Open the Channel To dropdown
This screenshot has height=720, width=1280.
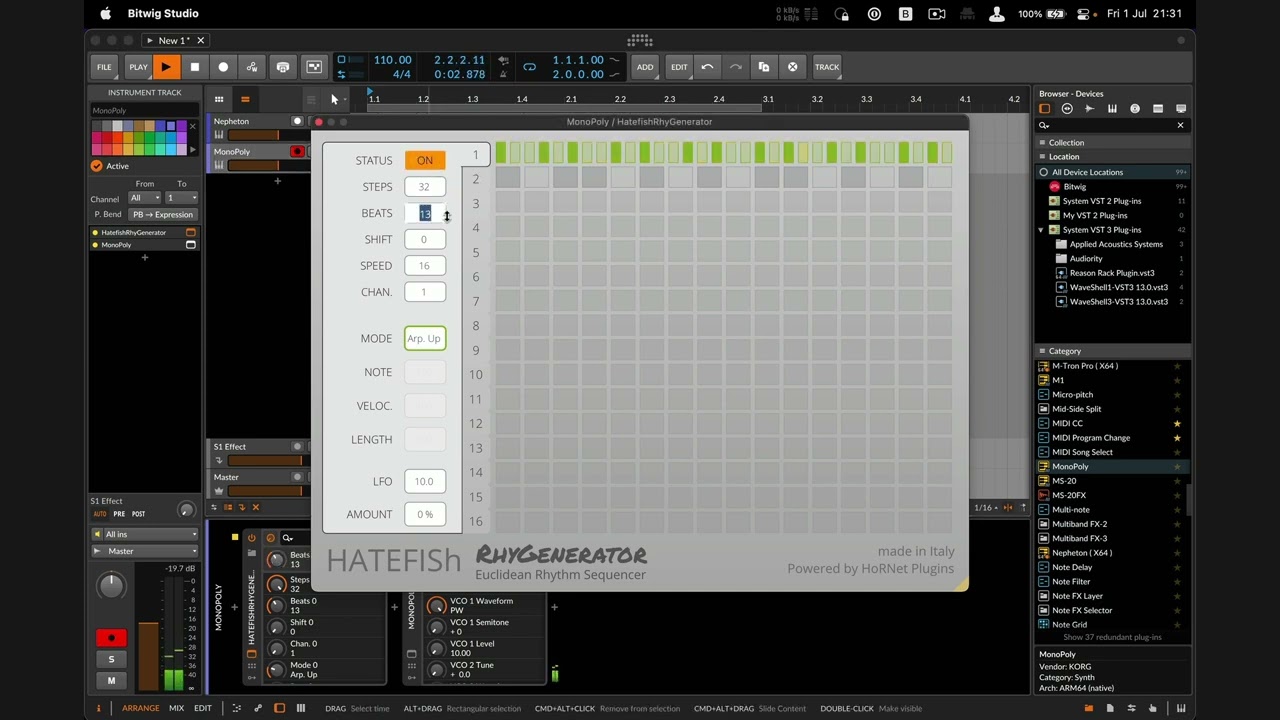pyautogui.click(x=181, y=198)
